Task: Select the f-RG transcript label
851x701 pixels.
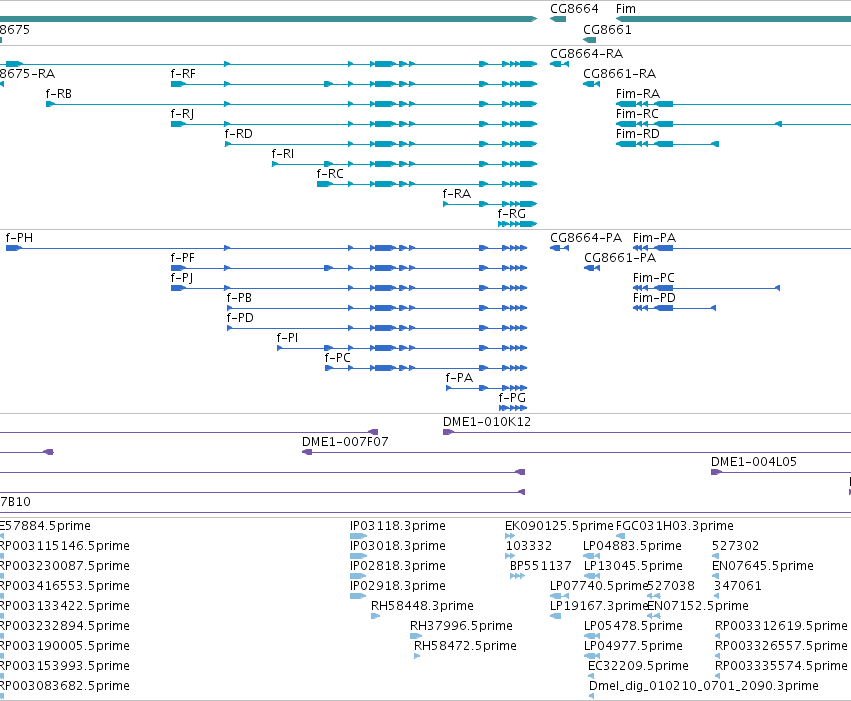Action: (x=511, y=214)
